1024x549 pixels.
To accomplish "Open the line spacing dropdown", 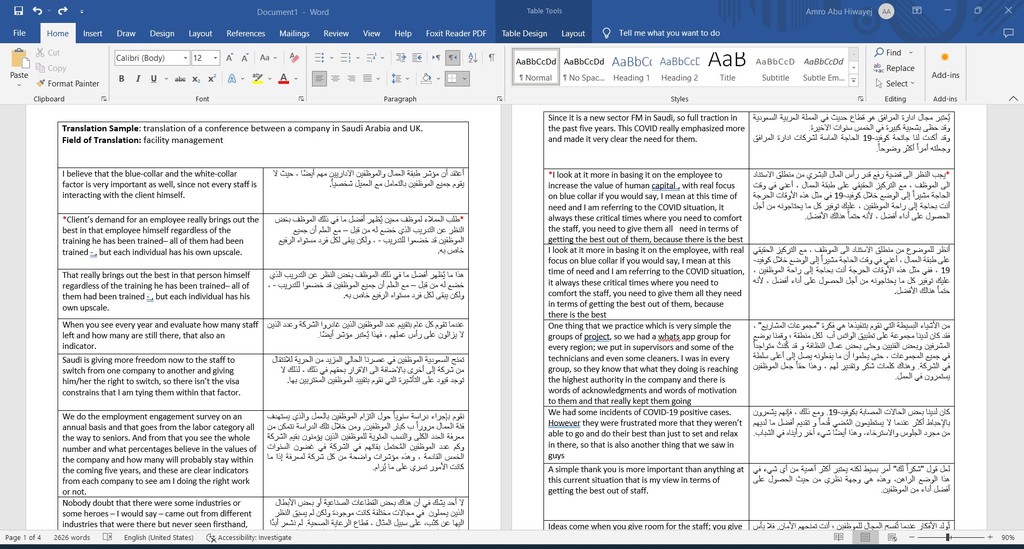I will tap(399, 79).
